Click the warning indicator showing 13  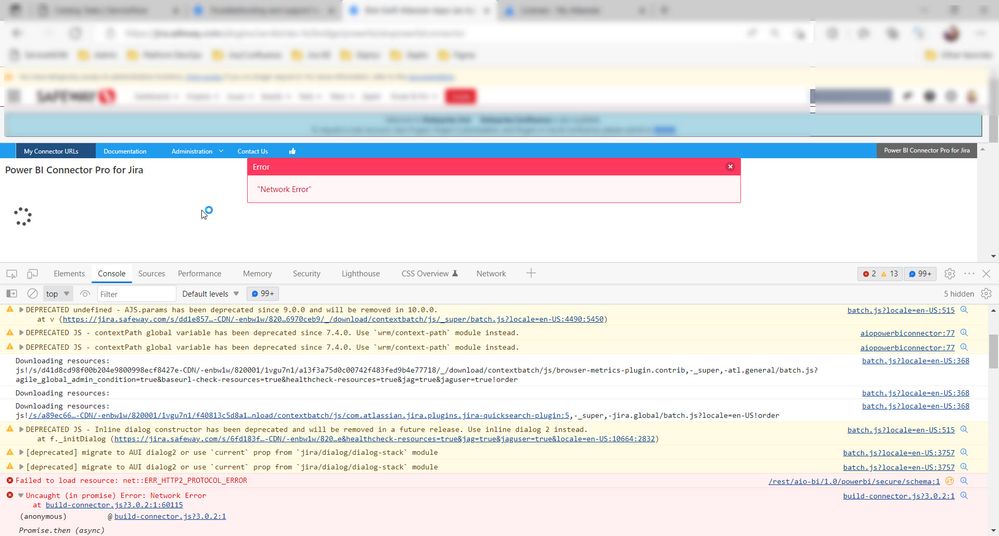[x=889, y=273]
